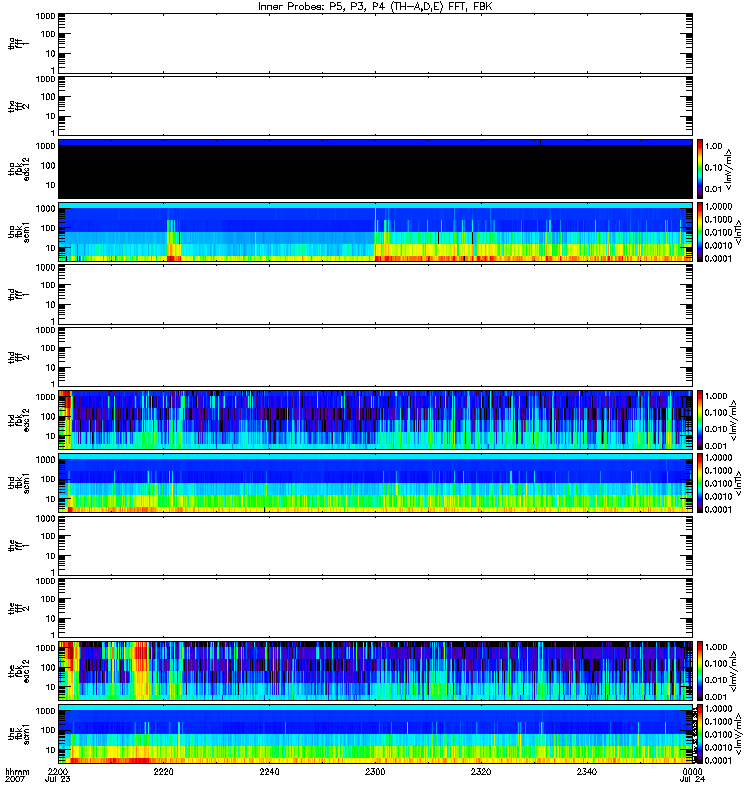The height and width of the screenshot is (800, 750).
Task: Select the thd fff 2 axis label
Action: click(18, 358)
